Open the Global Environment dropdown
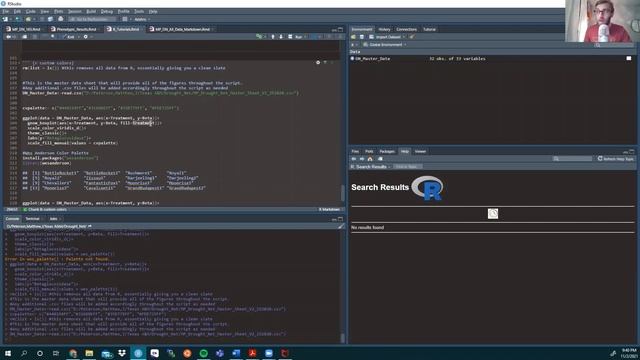Viewport: 640px width, 360px height. click(x=384, y=44)
